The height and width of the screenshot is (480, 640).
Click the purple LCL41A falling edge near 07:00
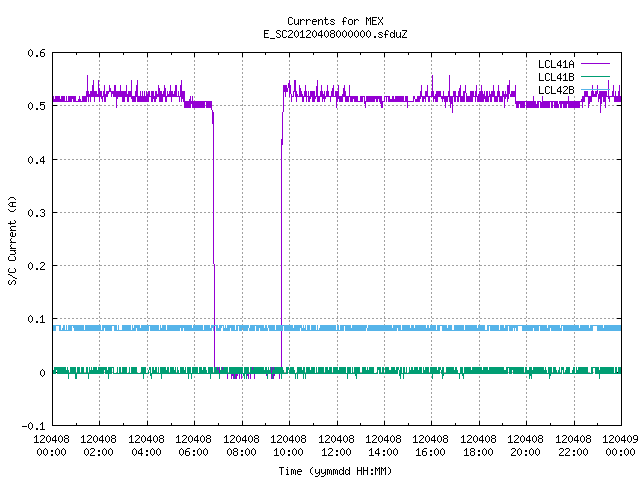pyautogui.click(x=213, y=237)
